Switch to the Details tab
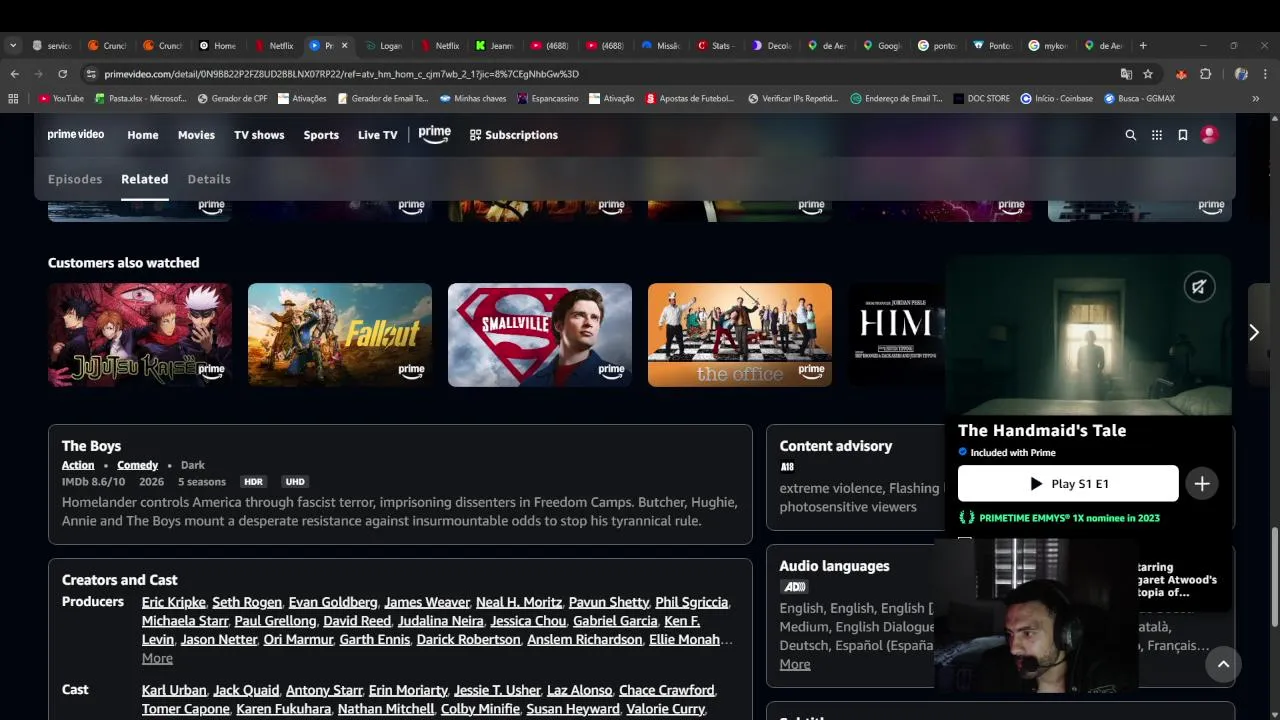The width and height of the screenshot is (1280, 720). tap(209, 179)
